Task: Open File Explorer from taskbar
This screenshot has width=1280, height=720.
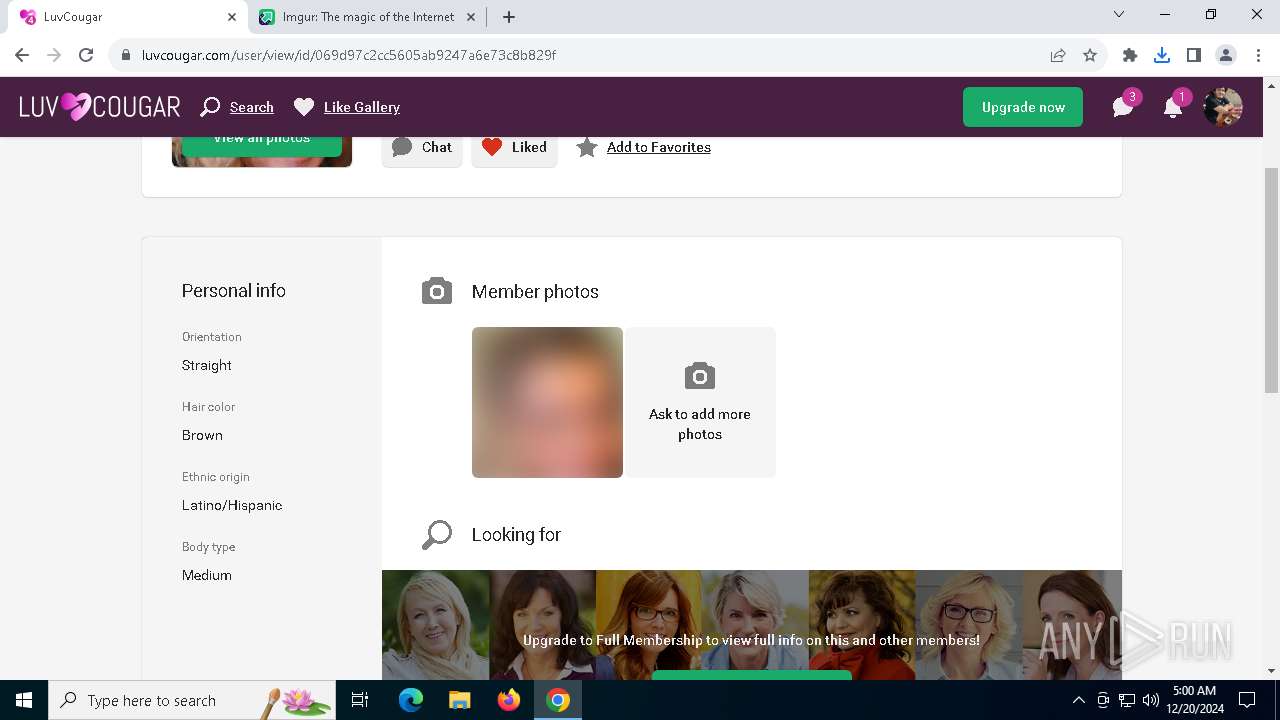Action: click(x=459, y=700)
